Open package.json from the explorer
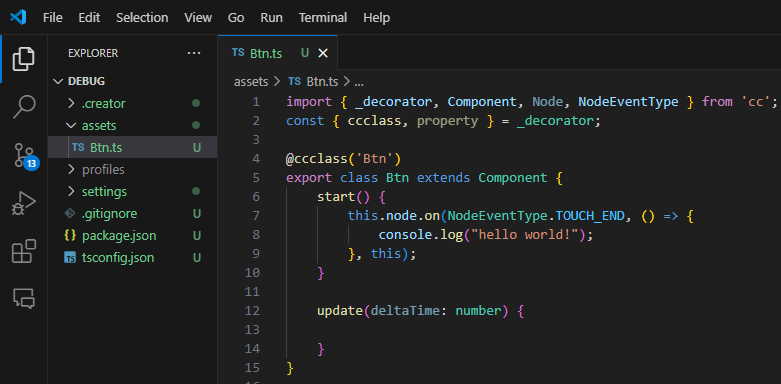The width and height of the screenshot is (781, 384). tap(132, 236)
